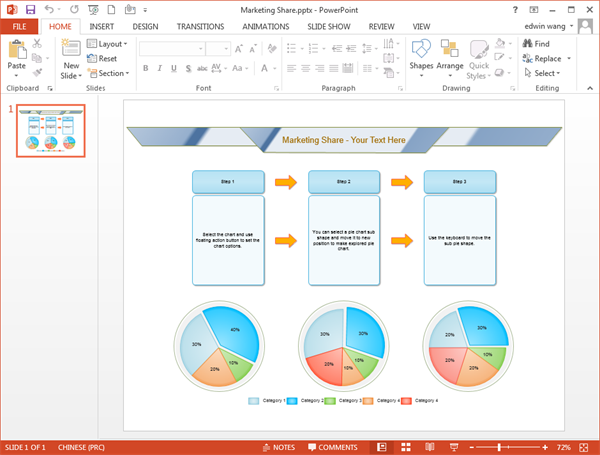Toggle Italic text formatting
Screen dimensions: 600x455
pyautogui.click(x=159, y=68)
